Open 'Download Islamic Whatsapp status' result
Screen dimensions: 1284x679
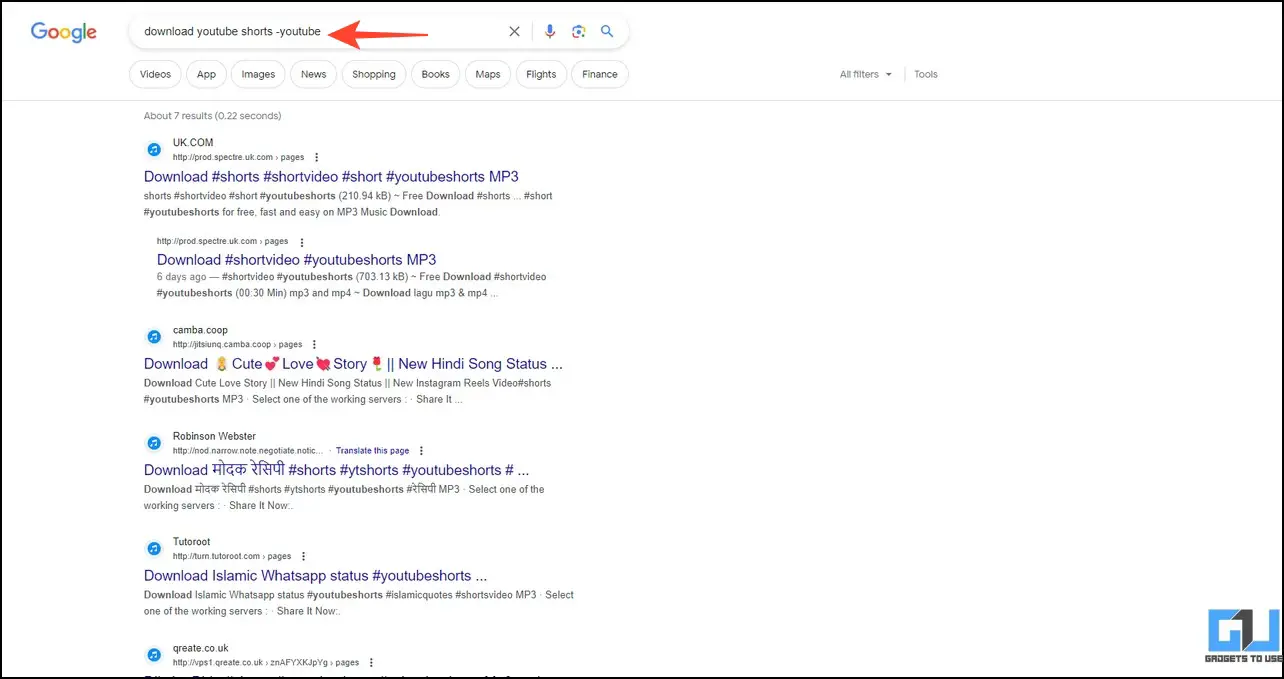point(315,576)
